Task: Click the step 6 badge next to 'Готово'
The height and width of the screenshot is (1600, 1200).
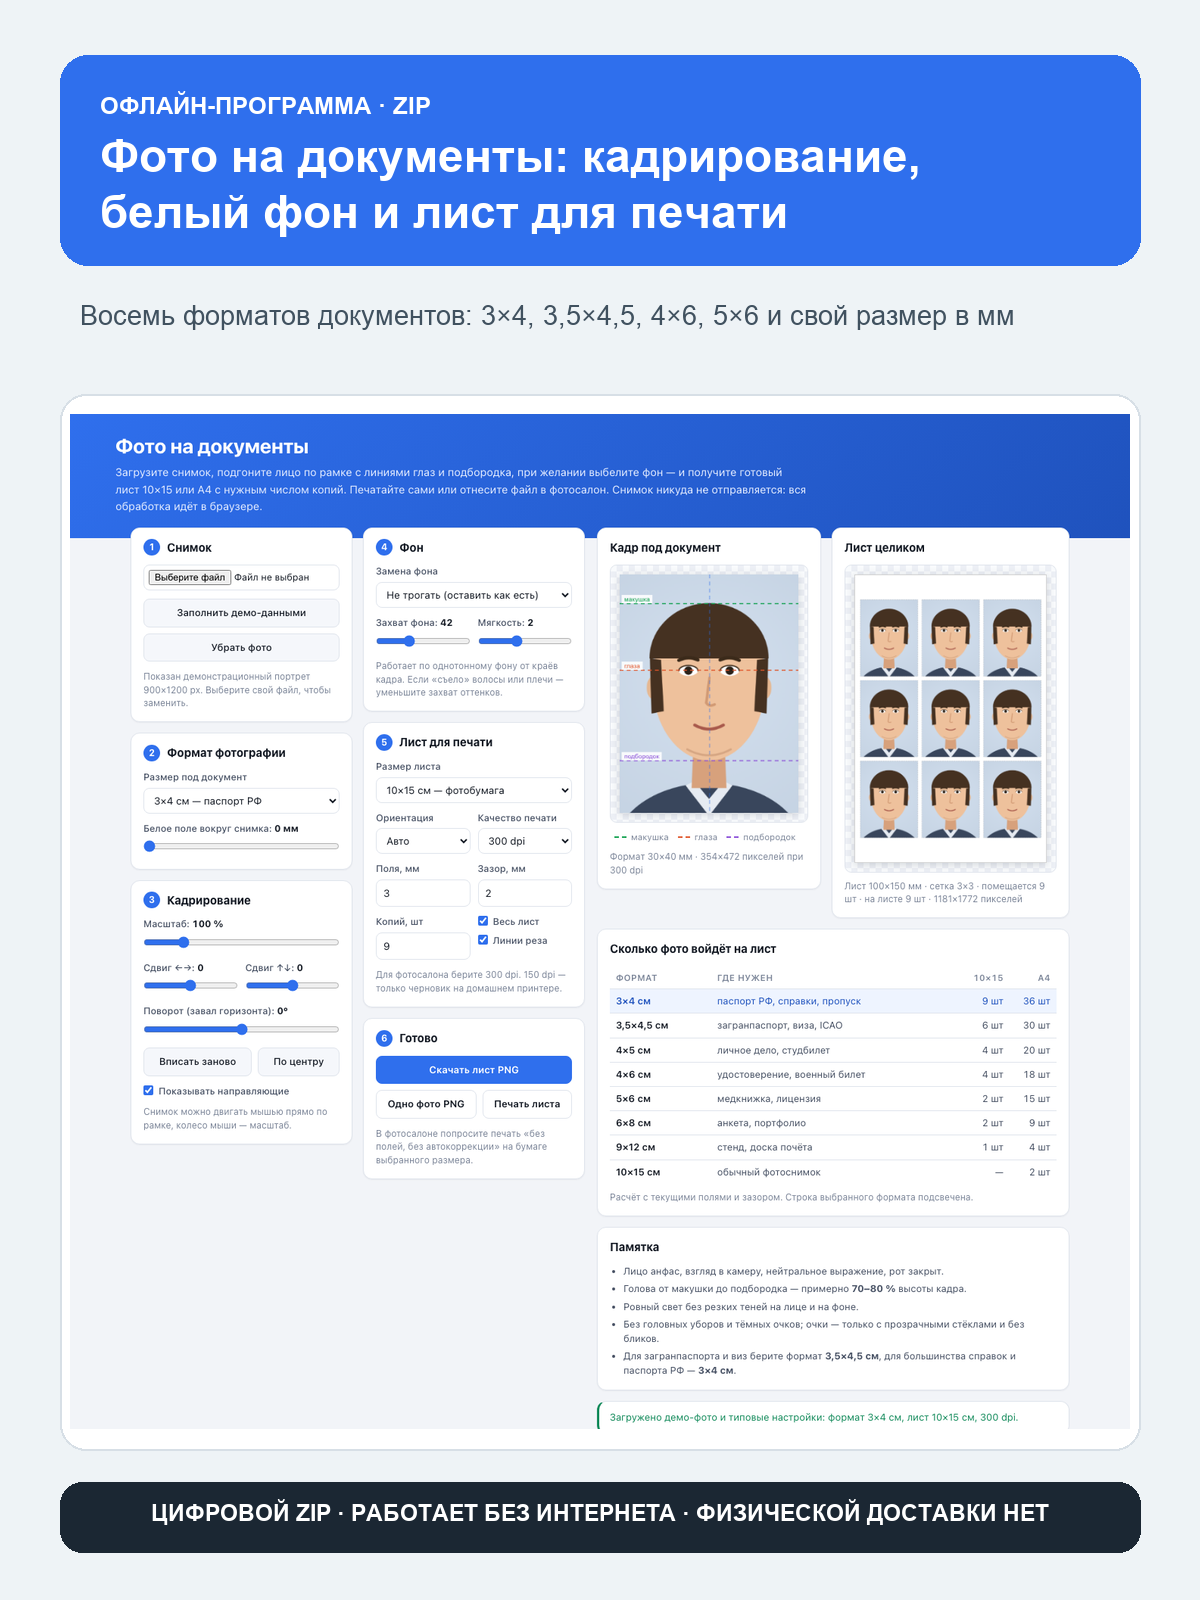Action: click(384, 1038)
